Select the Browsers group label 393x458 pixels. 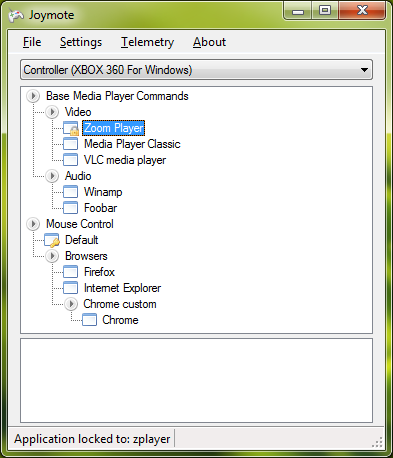86,256
